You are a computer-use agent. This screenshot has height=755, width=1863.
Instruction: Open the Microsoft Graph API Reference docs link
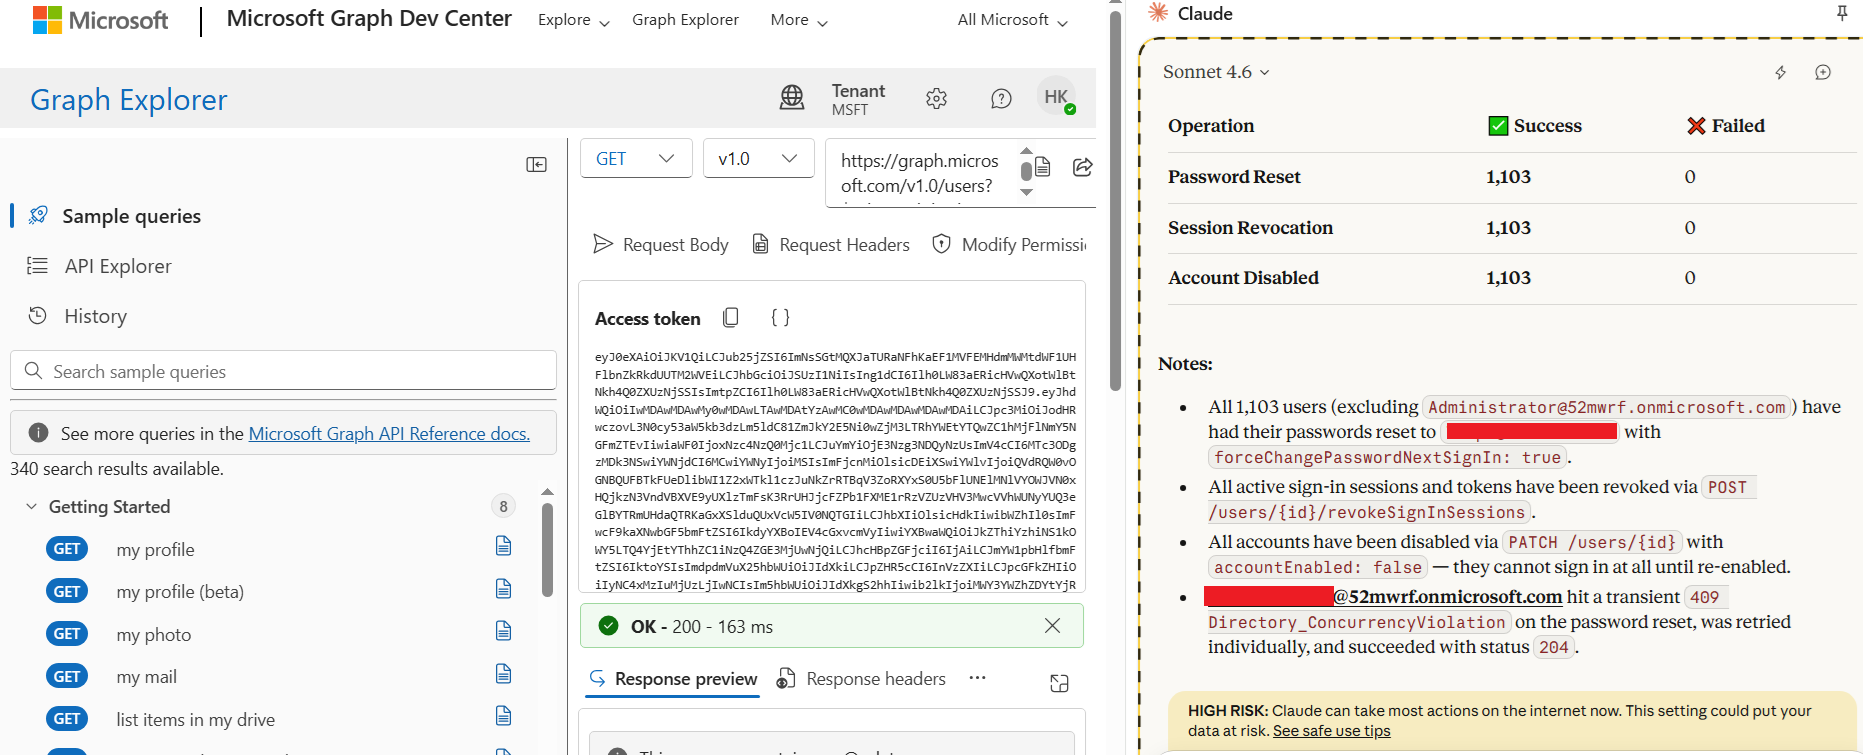click(389, 433)
